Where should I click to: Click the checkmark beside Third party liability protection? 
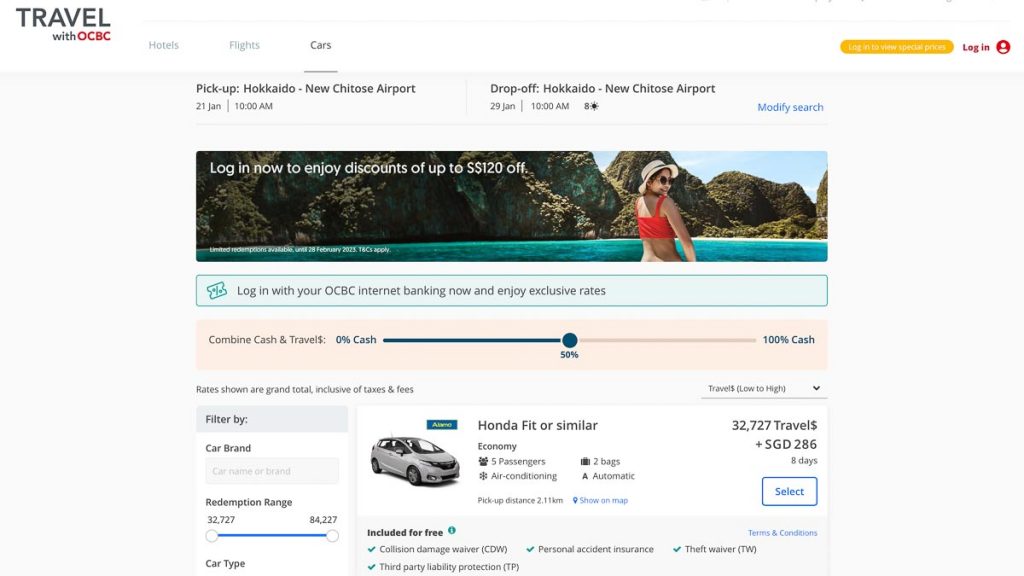click(372, 567)
